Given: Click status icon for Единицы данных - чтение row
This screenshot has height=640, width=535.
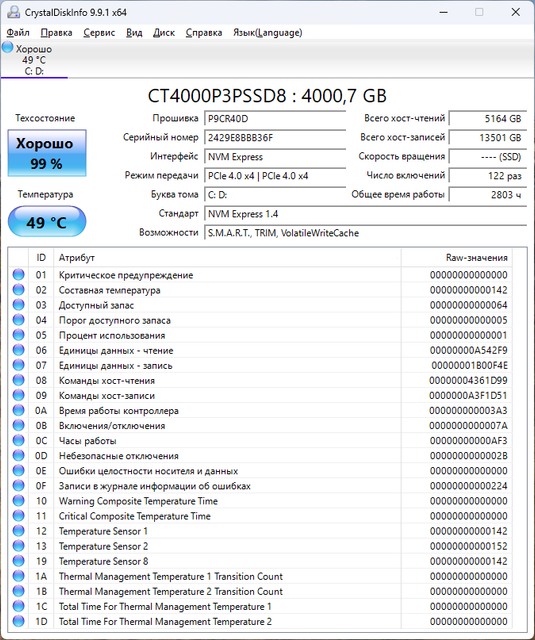Looking at the screenshot, I should coord(18,350).
